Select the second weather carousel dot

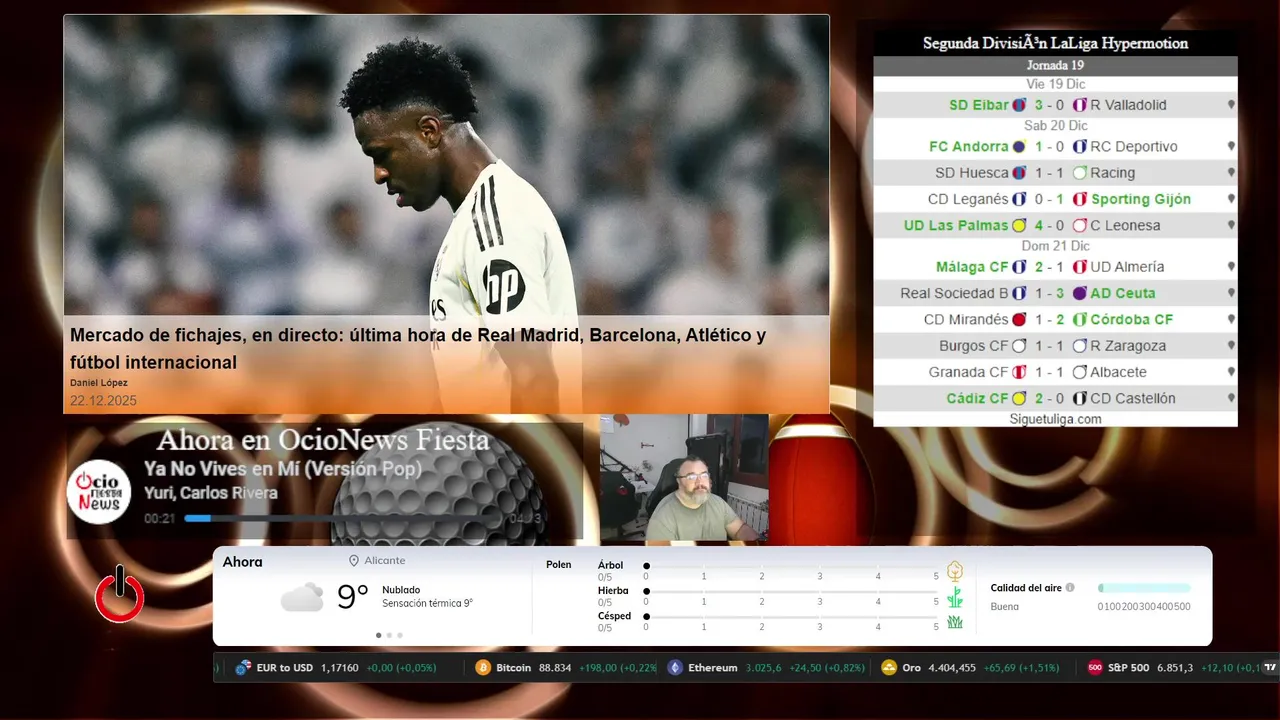[x=389, y=635]
